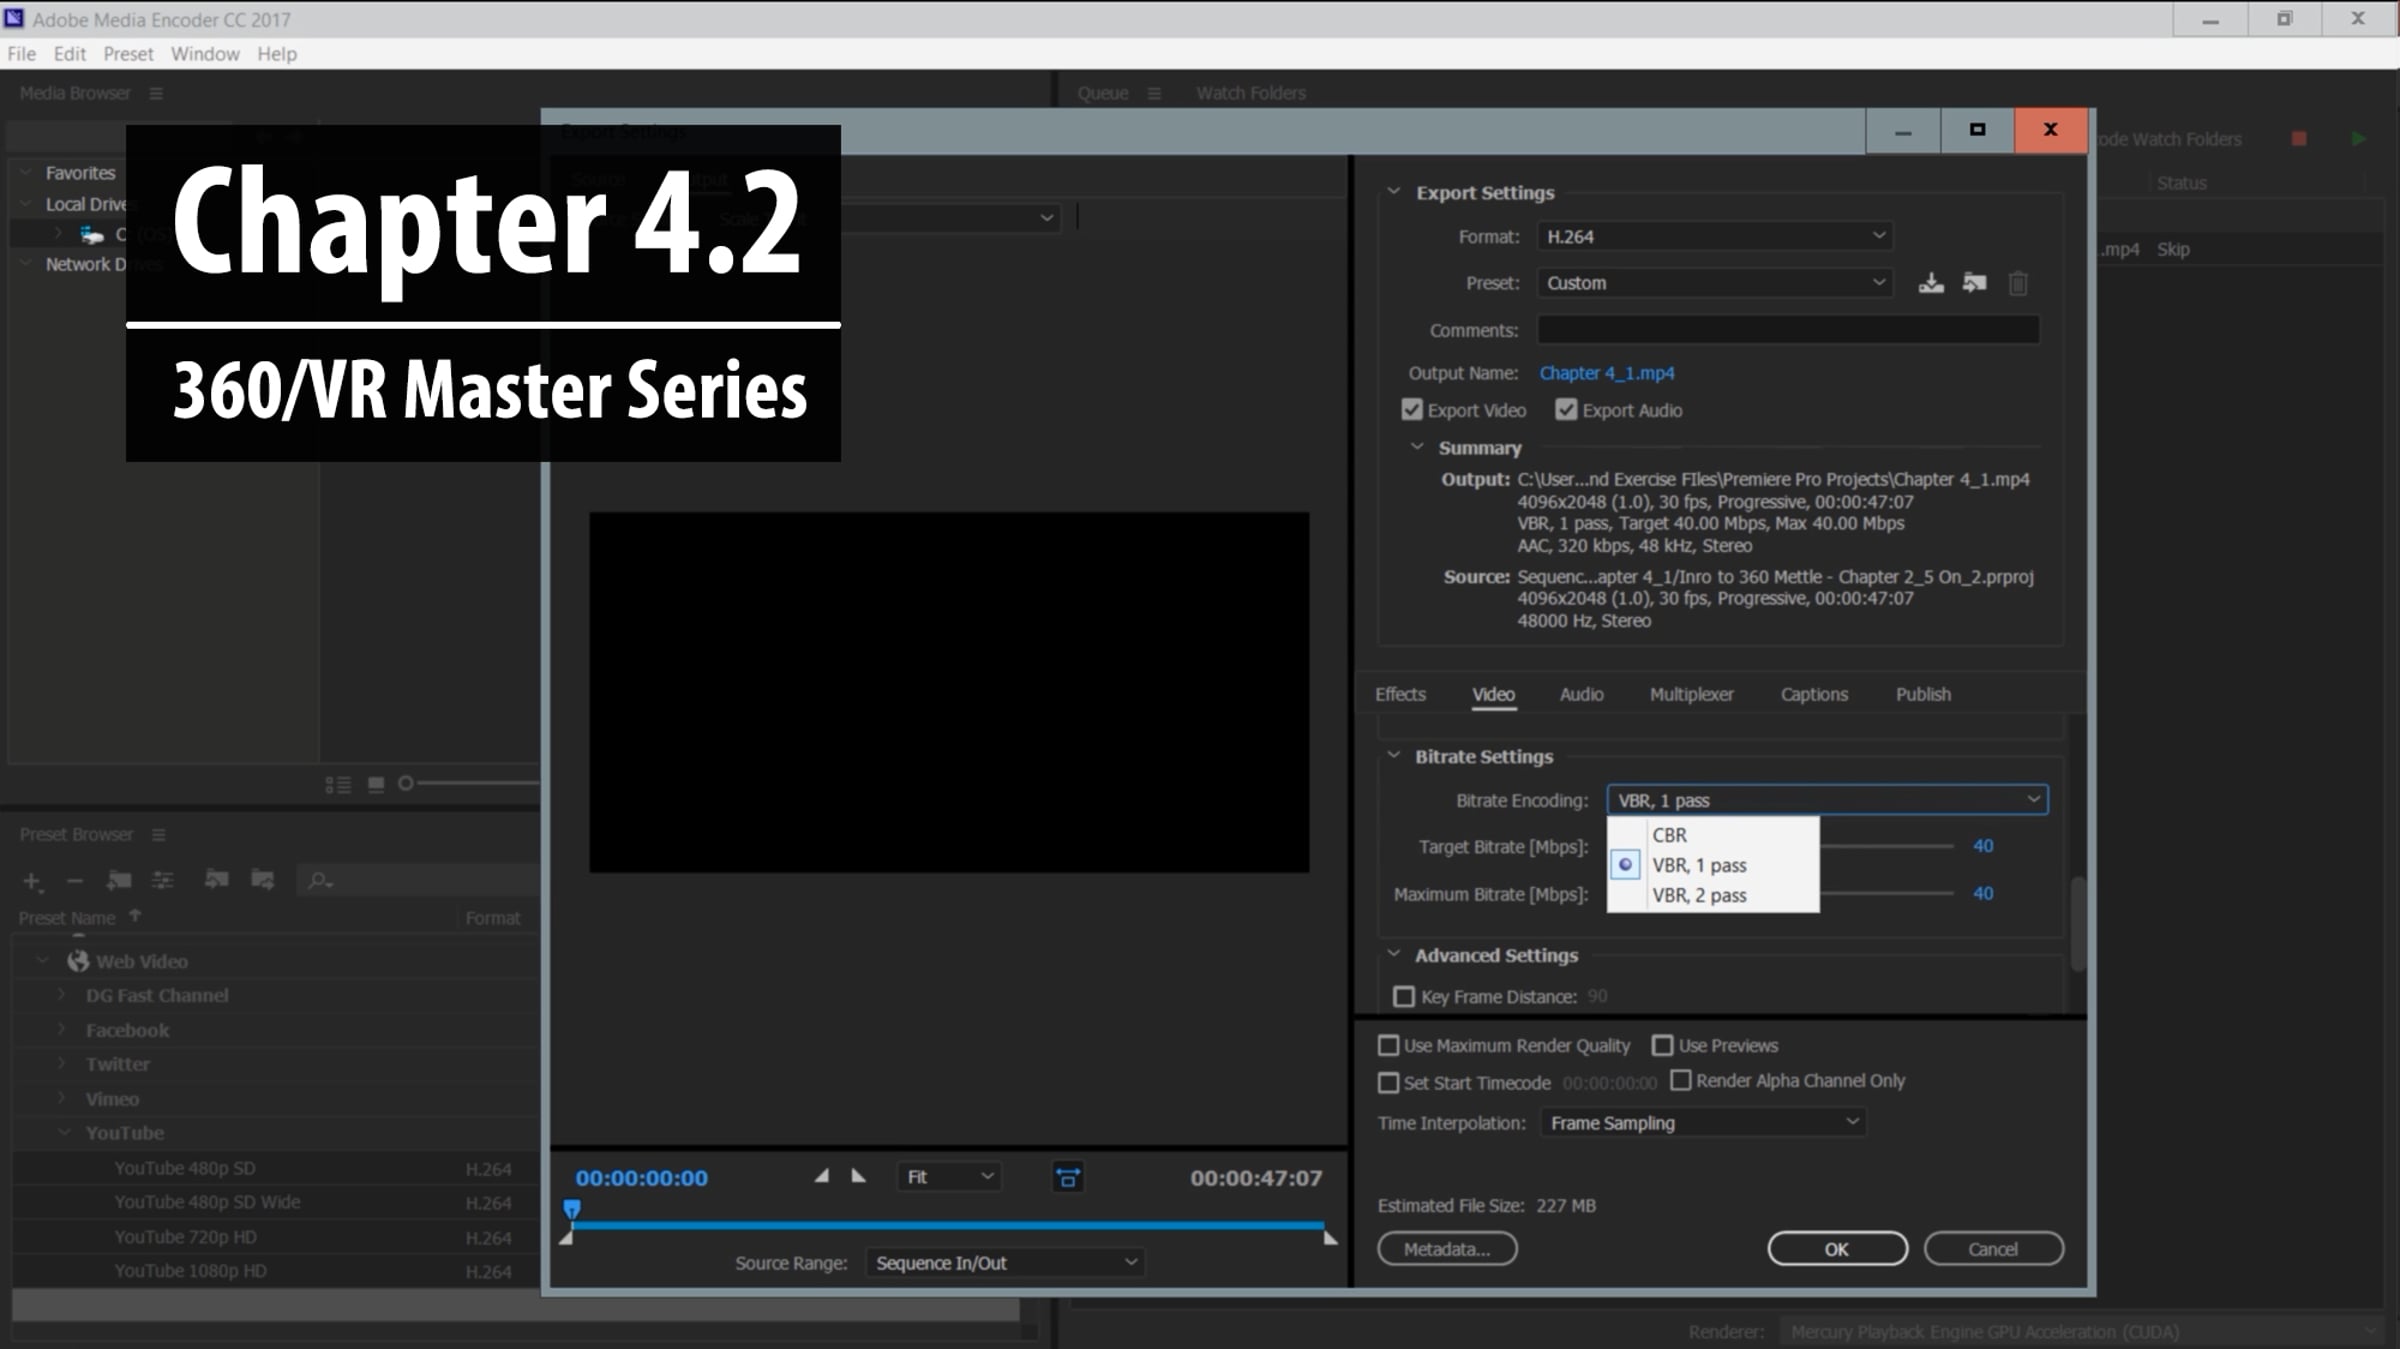Viewport: 2400px width, 1349px height.
Task: Switch Media Browser to thumbnail view
Action: [376, 785]
